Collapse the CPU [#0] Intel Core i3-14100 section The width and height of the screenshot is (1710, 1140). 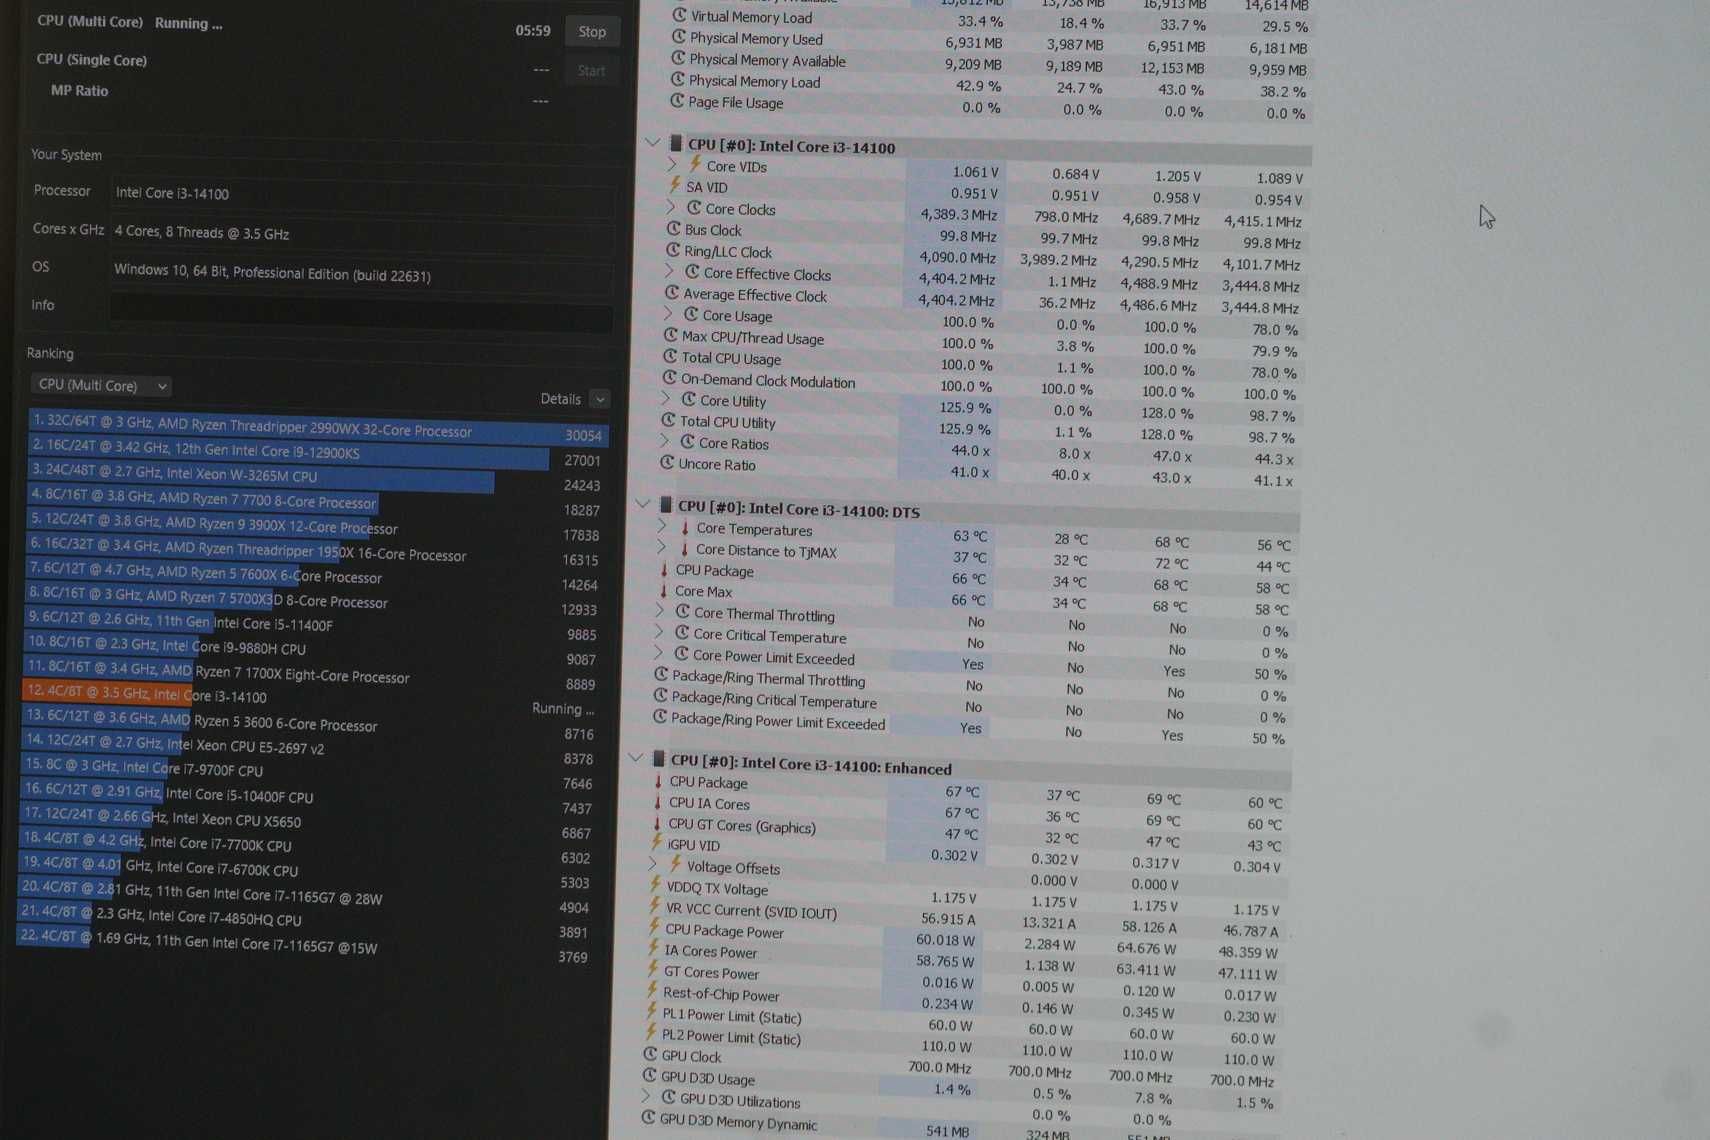point(653,143)
